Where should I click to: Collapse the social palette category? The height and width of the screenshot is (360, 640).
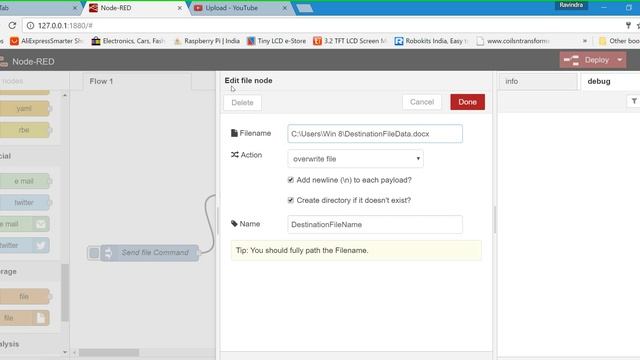point(31,156)
